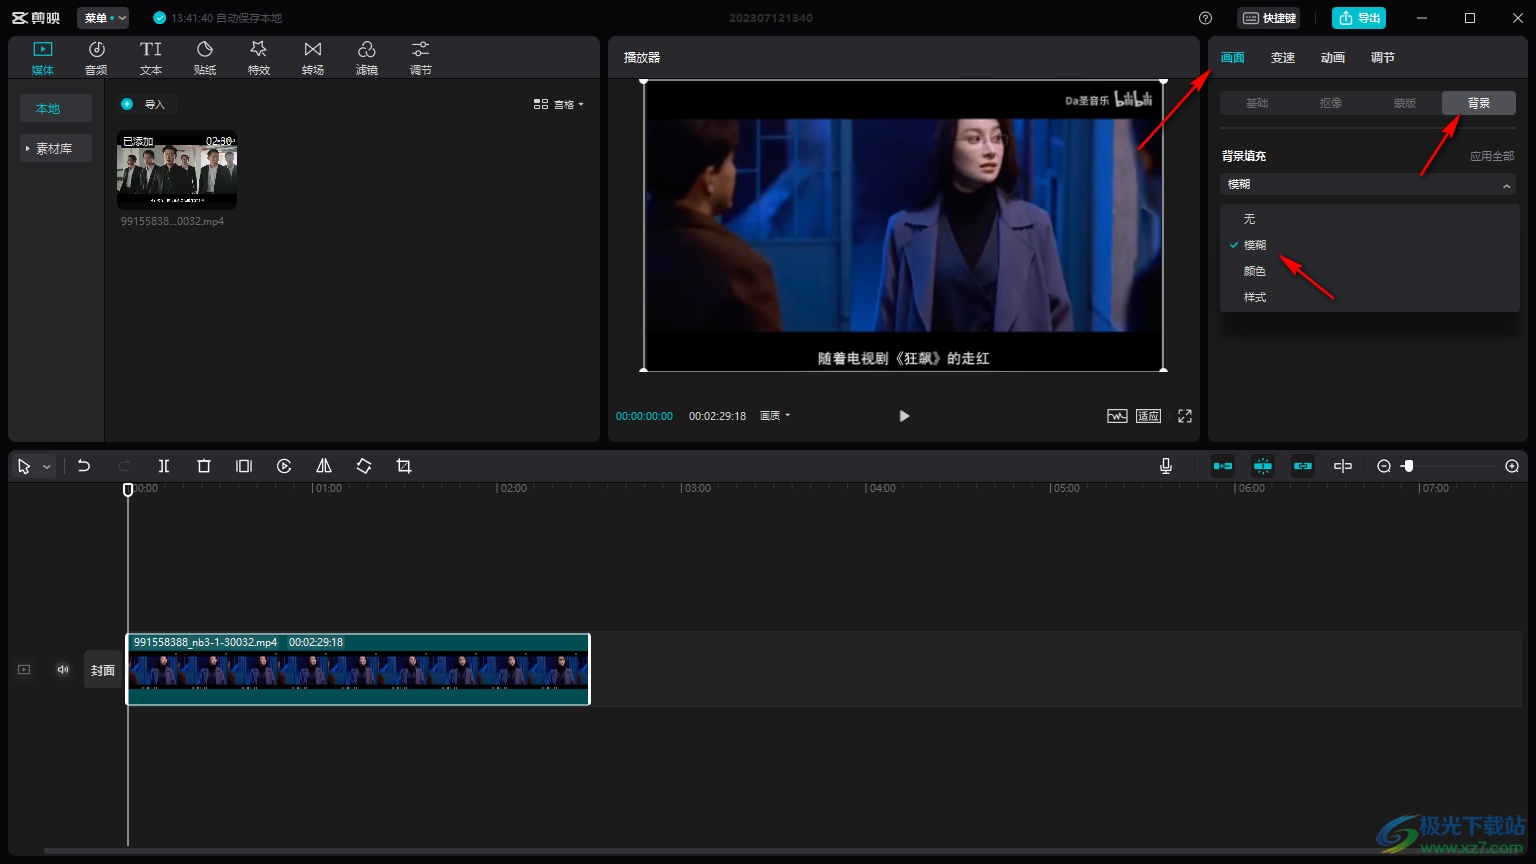Click the redo arrow in timeline toolbar
Image resolution: width=1536 pixels, height=864 pixels.
[124, 466]
